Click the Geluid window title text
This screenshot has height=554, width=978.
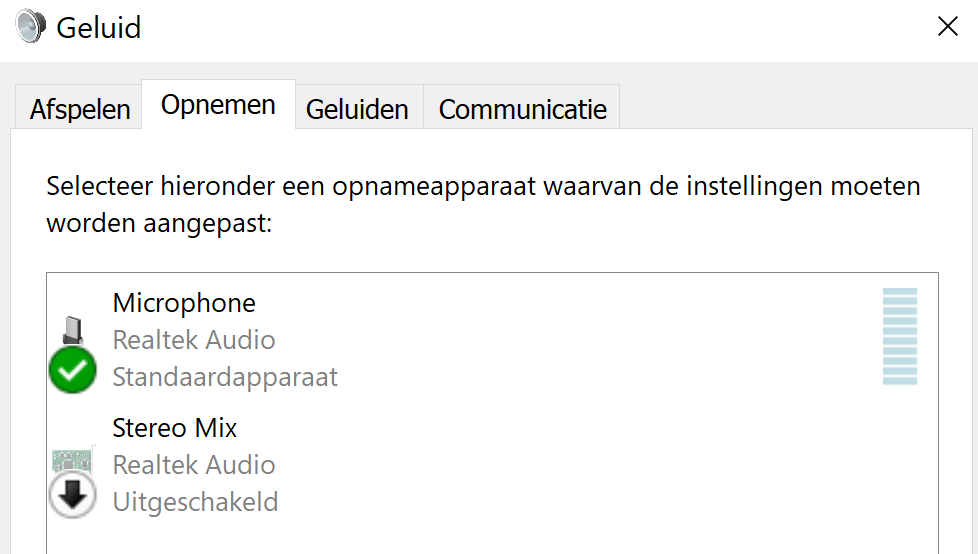99,28
